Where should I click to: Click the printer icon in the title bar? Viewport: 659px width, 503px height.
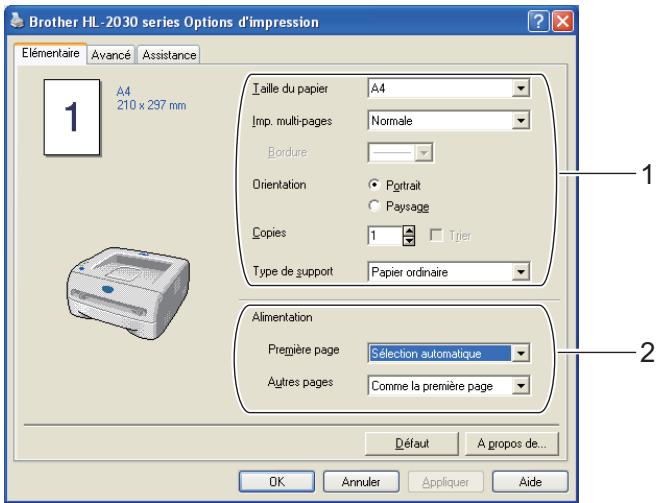tap(17, 20)
